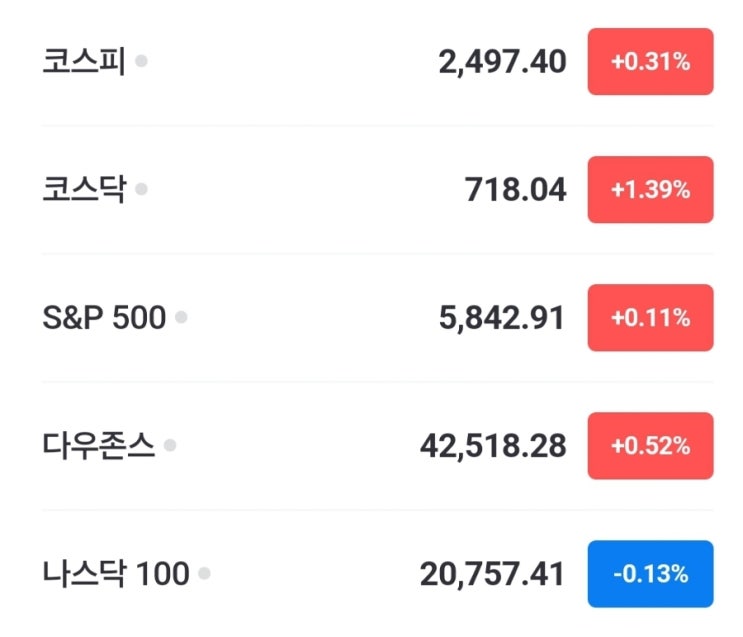
Task: Open the 코스닥 index label
Action: pos(84,190)
